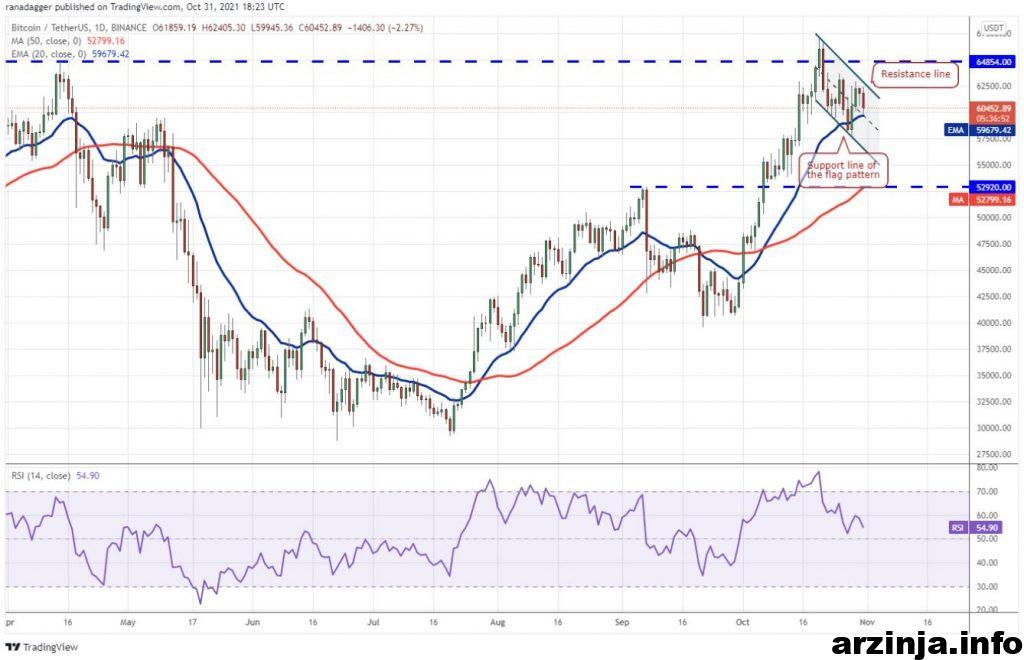Viewport: 1024px width, 660px height.
Task: Click the current price label 60452.89
Action: pos(993,108)
